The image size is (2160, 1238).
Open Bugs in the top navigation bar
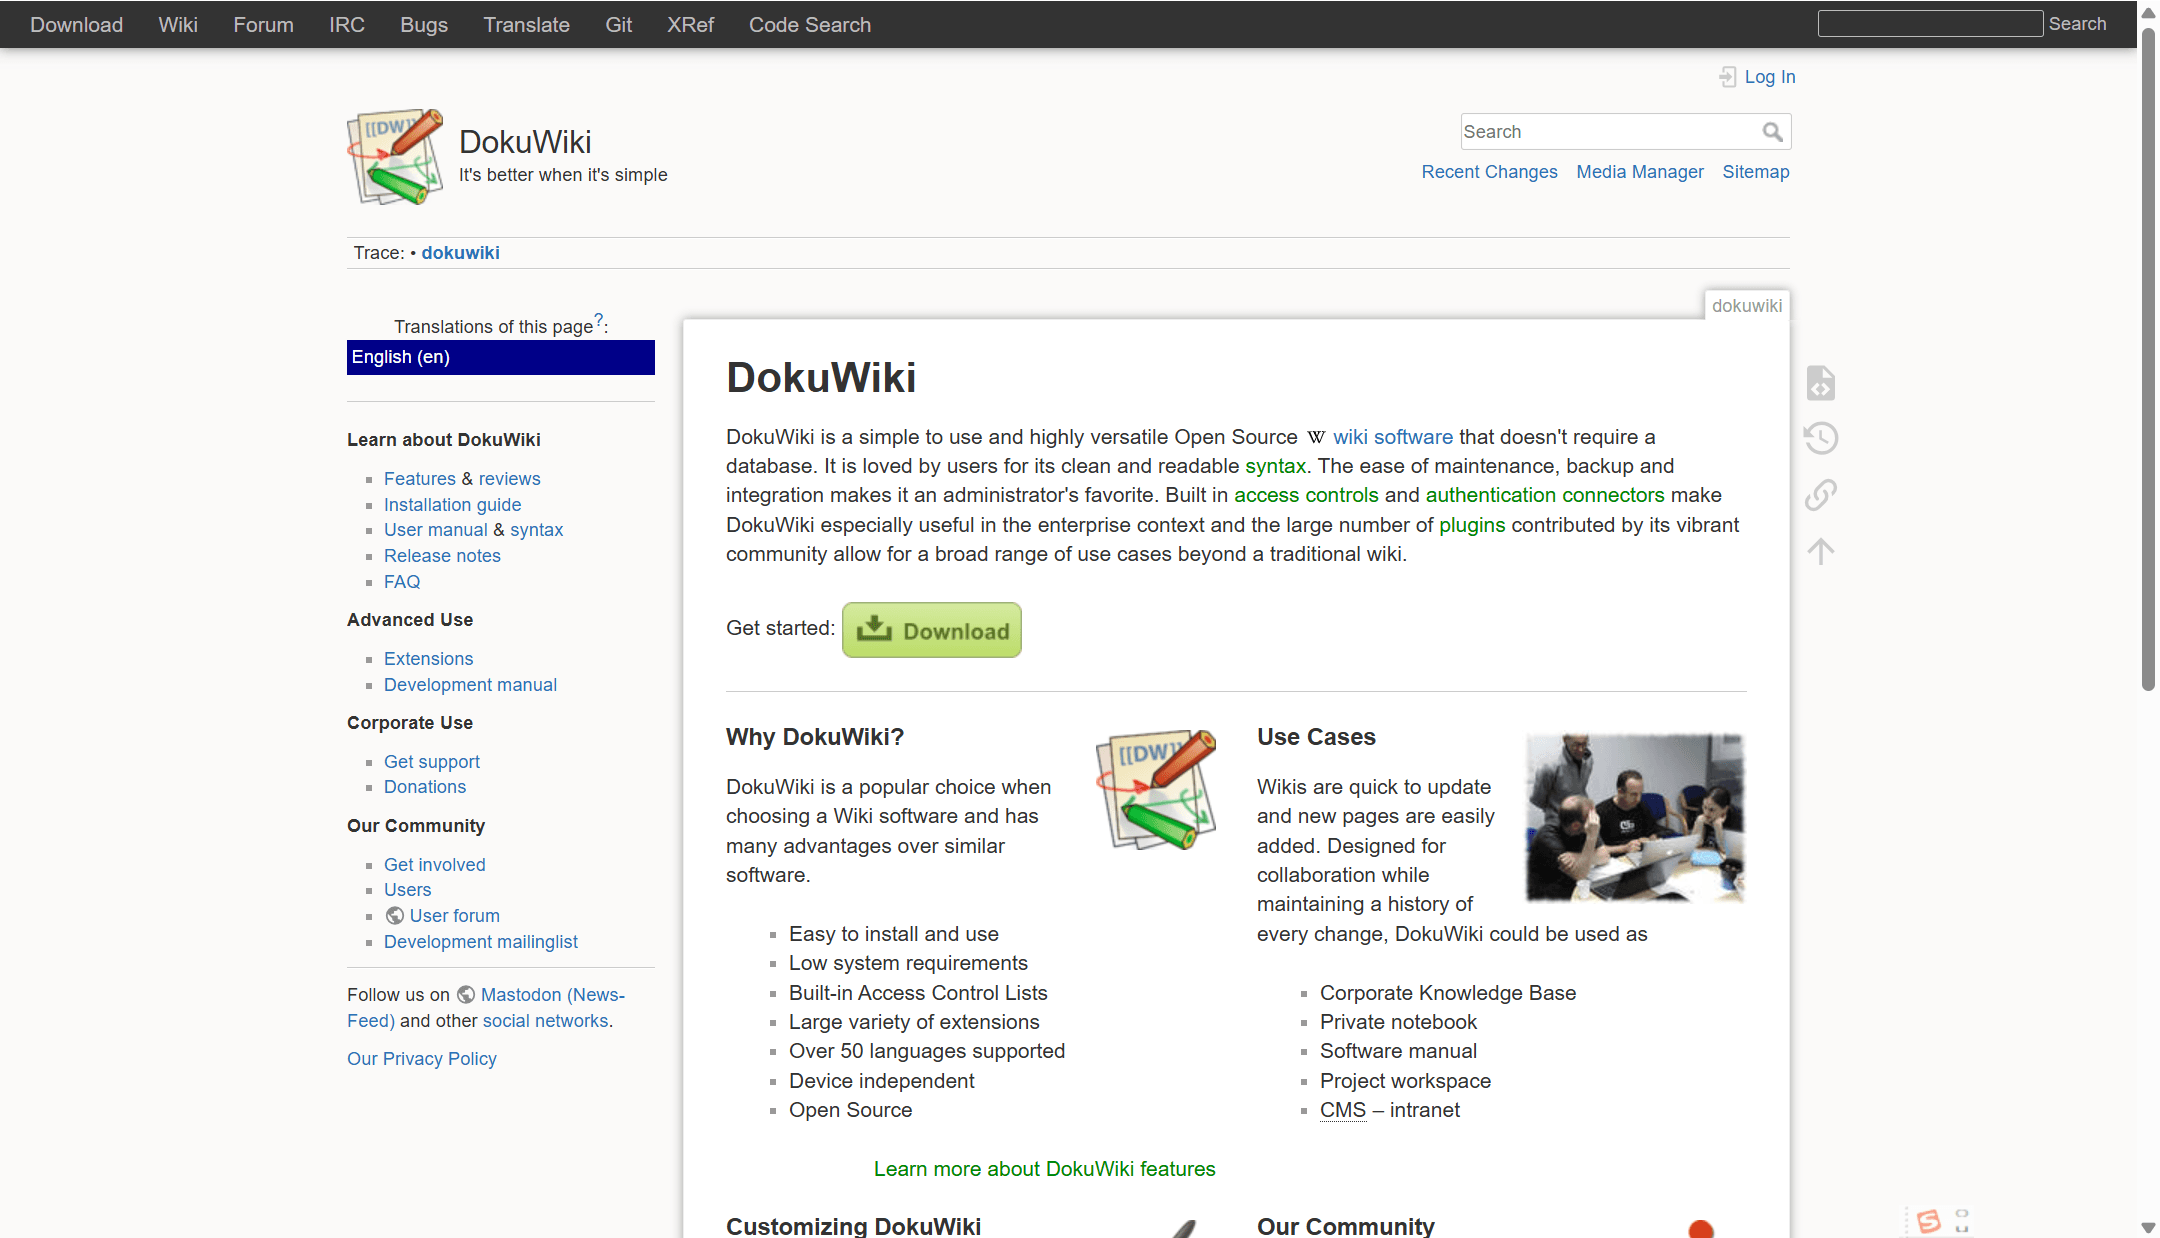[x=424, y=25]
